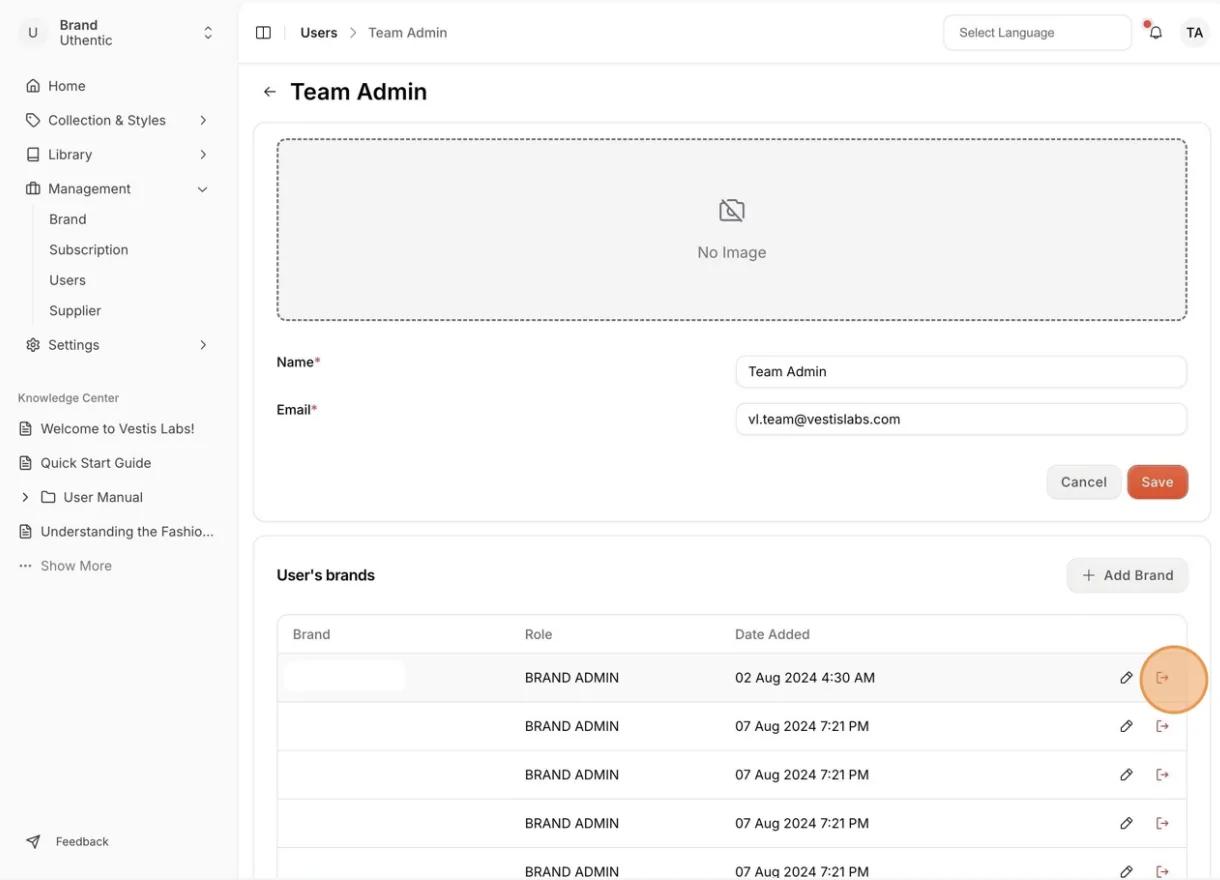
Task: Click the Add Brand button
Action: pos(1127,576)
